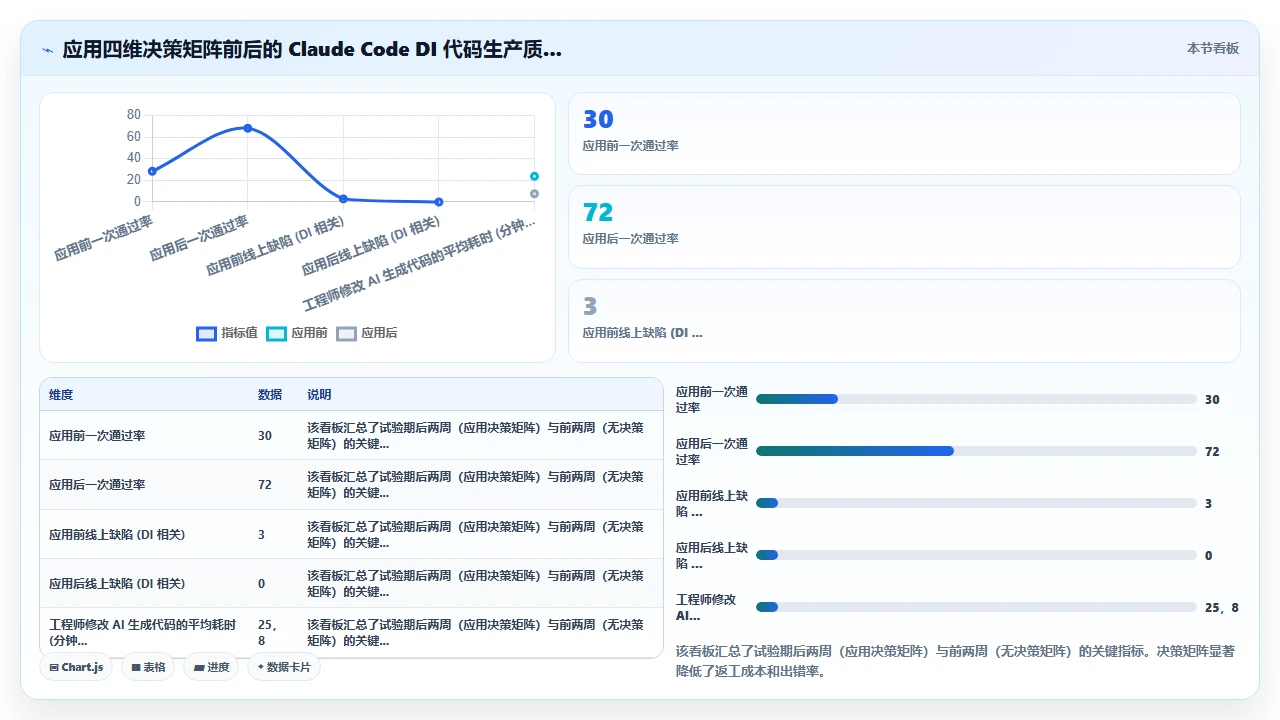Click the stat card showing large number 30
The width and height of the screenshot is (1280, 720).
[904, 133]
